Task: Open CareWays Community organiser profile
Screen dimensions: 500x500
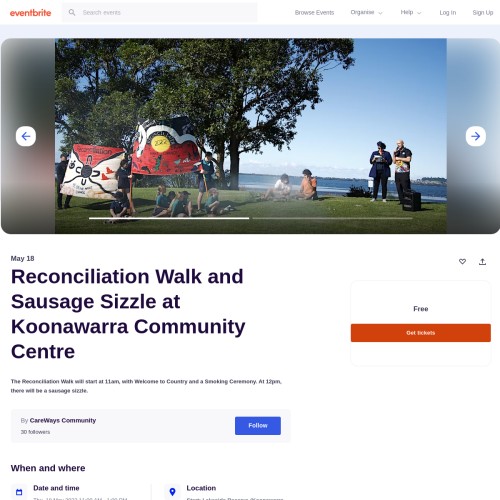Action: point(63,420)
